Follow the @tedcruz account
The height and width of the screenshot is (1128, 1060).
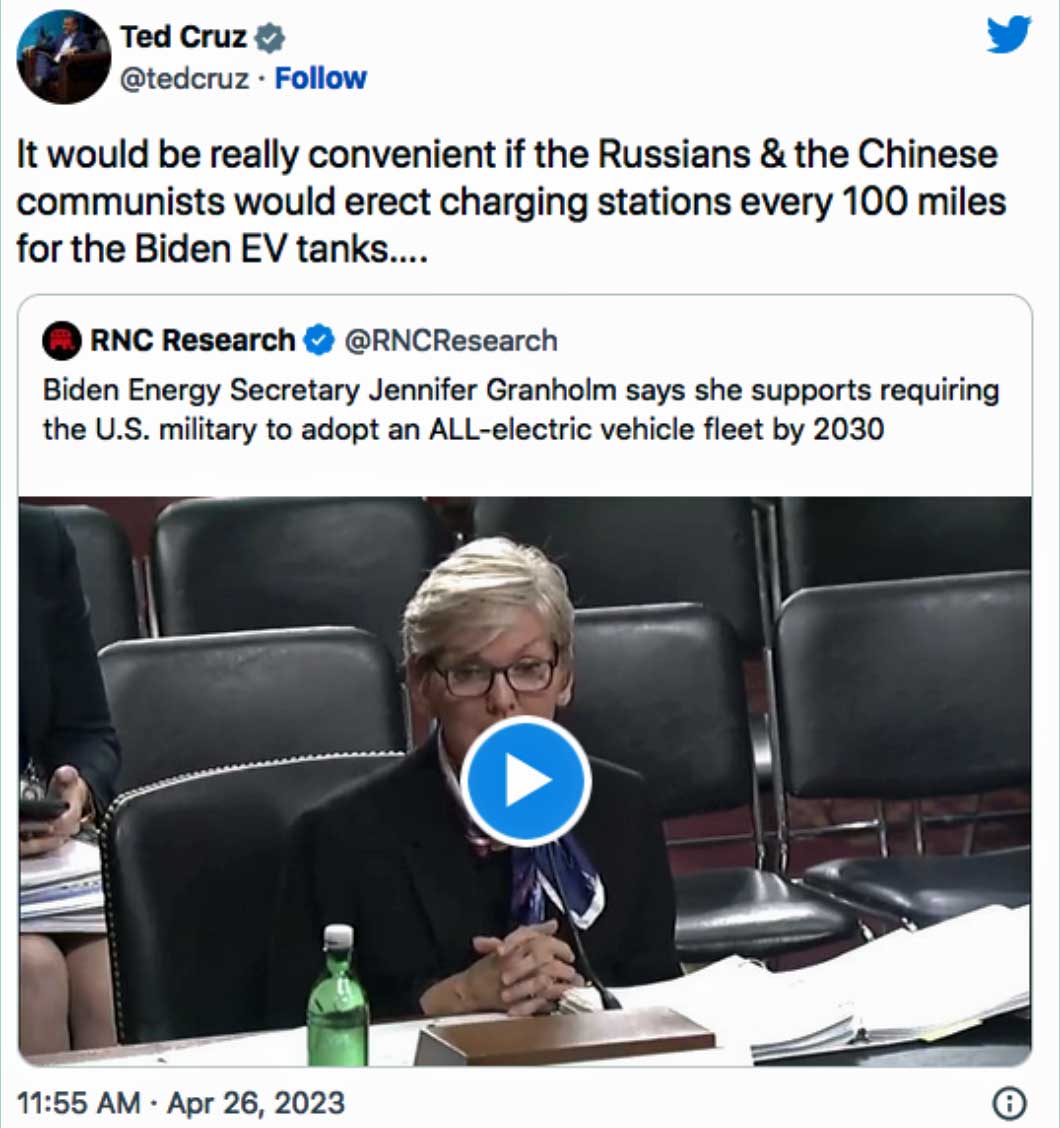[321, 78]
